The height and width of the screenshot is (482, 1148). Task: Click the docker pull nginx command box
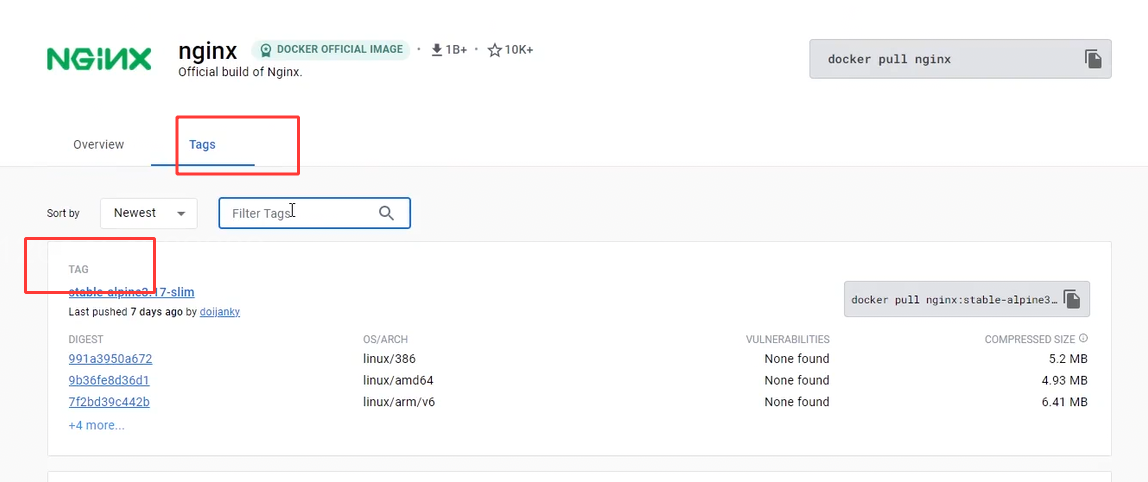pyautogui.click(x=960, y=59)
